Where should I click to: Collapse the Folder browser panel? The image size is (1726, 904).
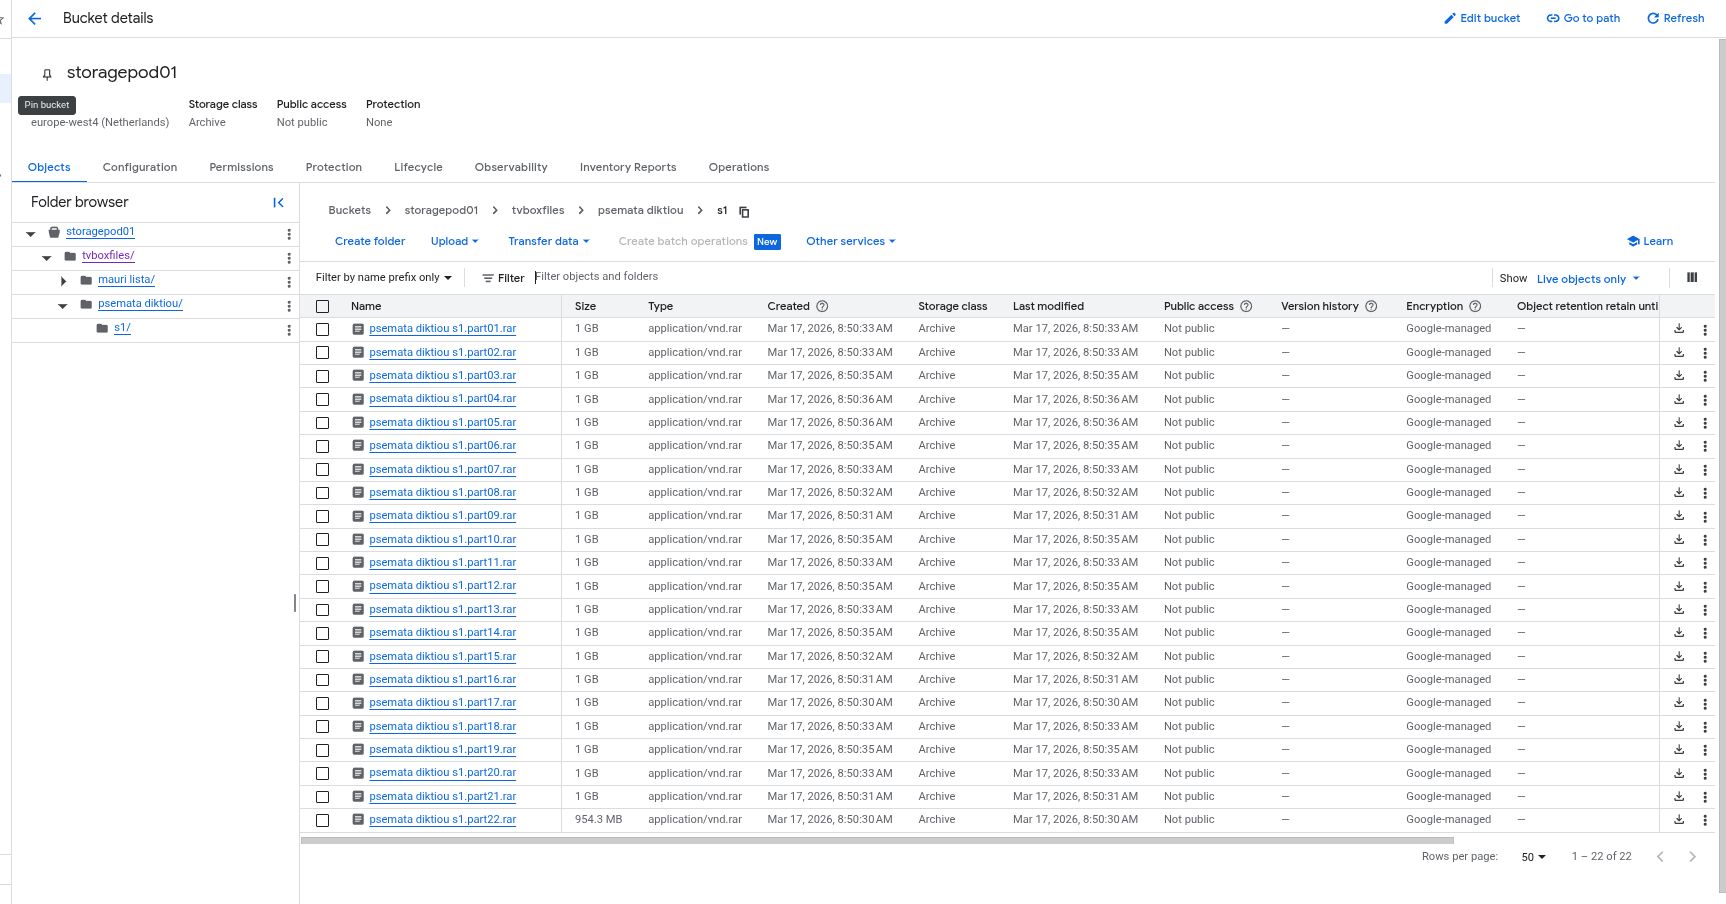(x=279, y=202)
